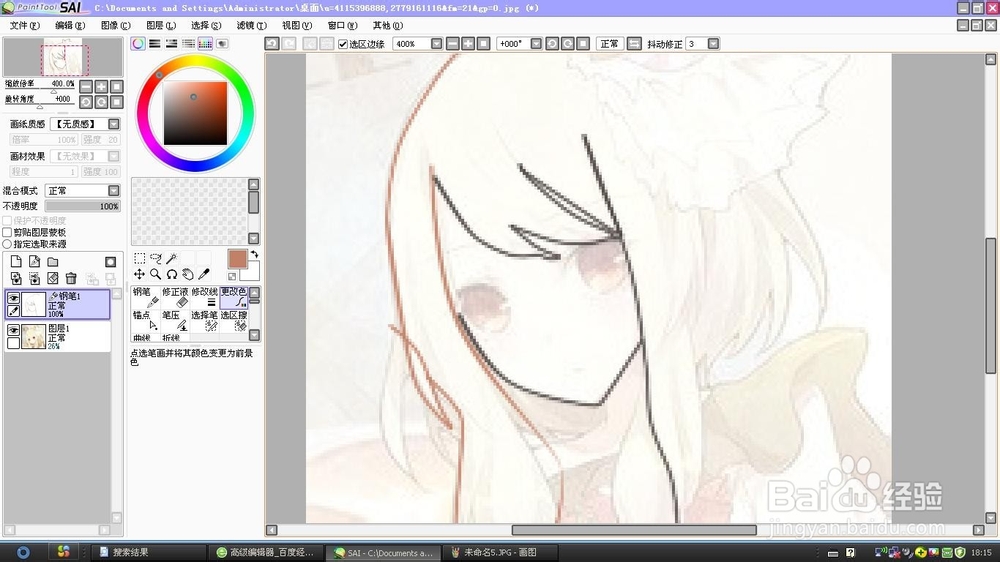The width and height of the screenshot is (1000, 562).
Task: Swap foreground and background colors
Action: 254,255
